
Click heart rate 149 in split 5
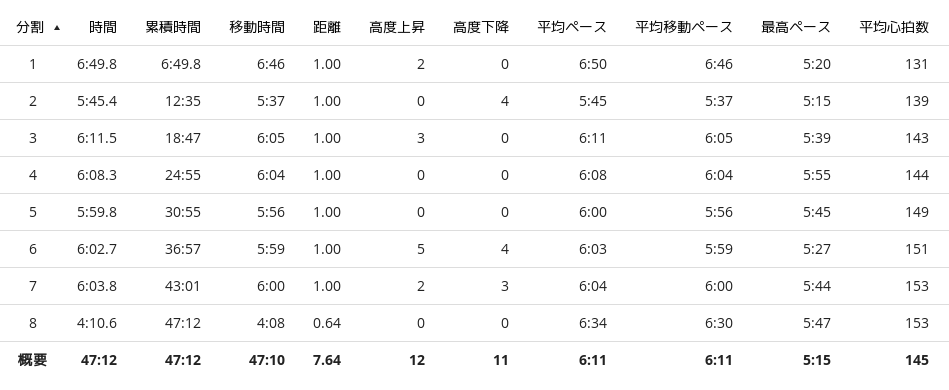917,212
